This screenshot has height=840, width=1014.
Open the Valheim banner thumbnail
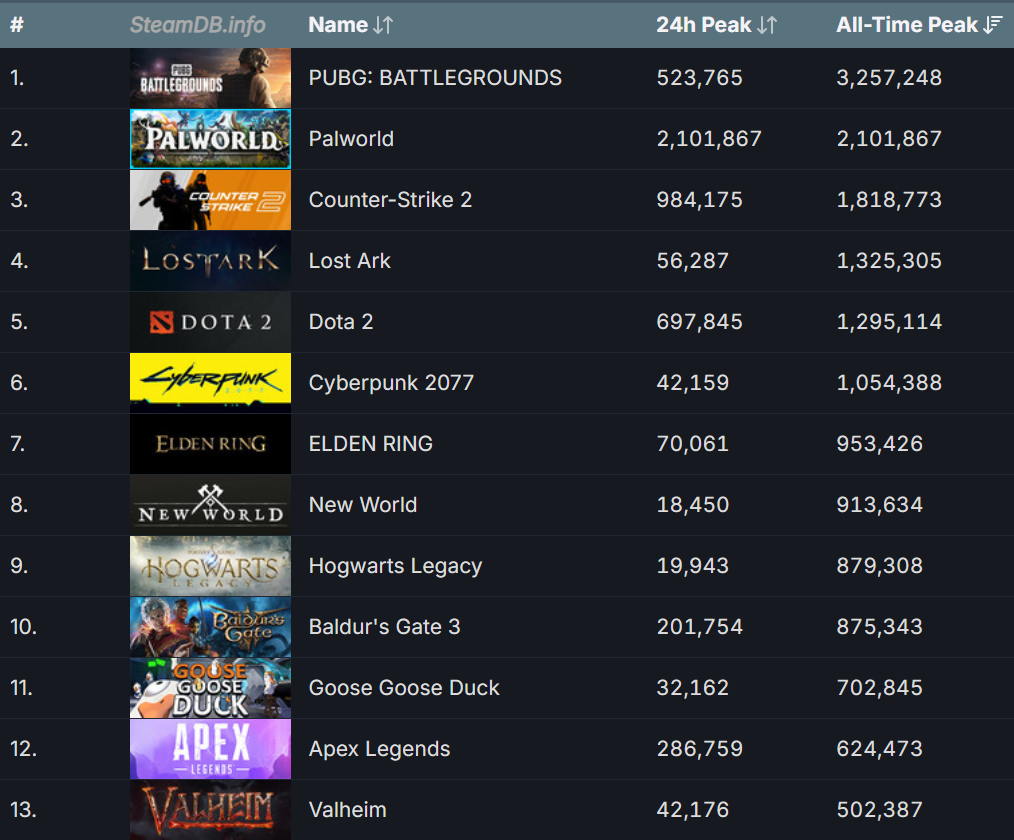click(x=210, y=810)
